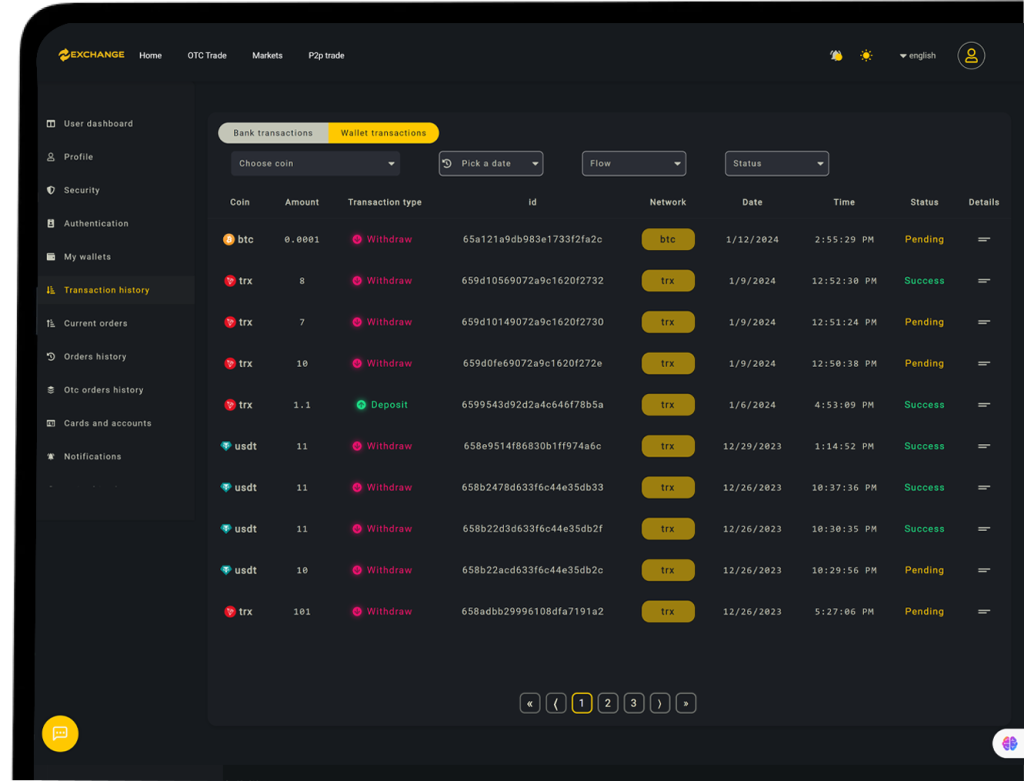
Task: Open details for the 101 trx withdraw
Action: 983,611
